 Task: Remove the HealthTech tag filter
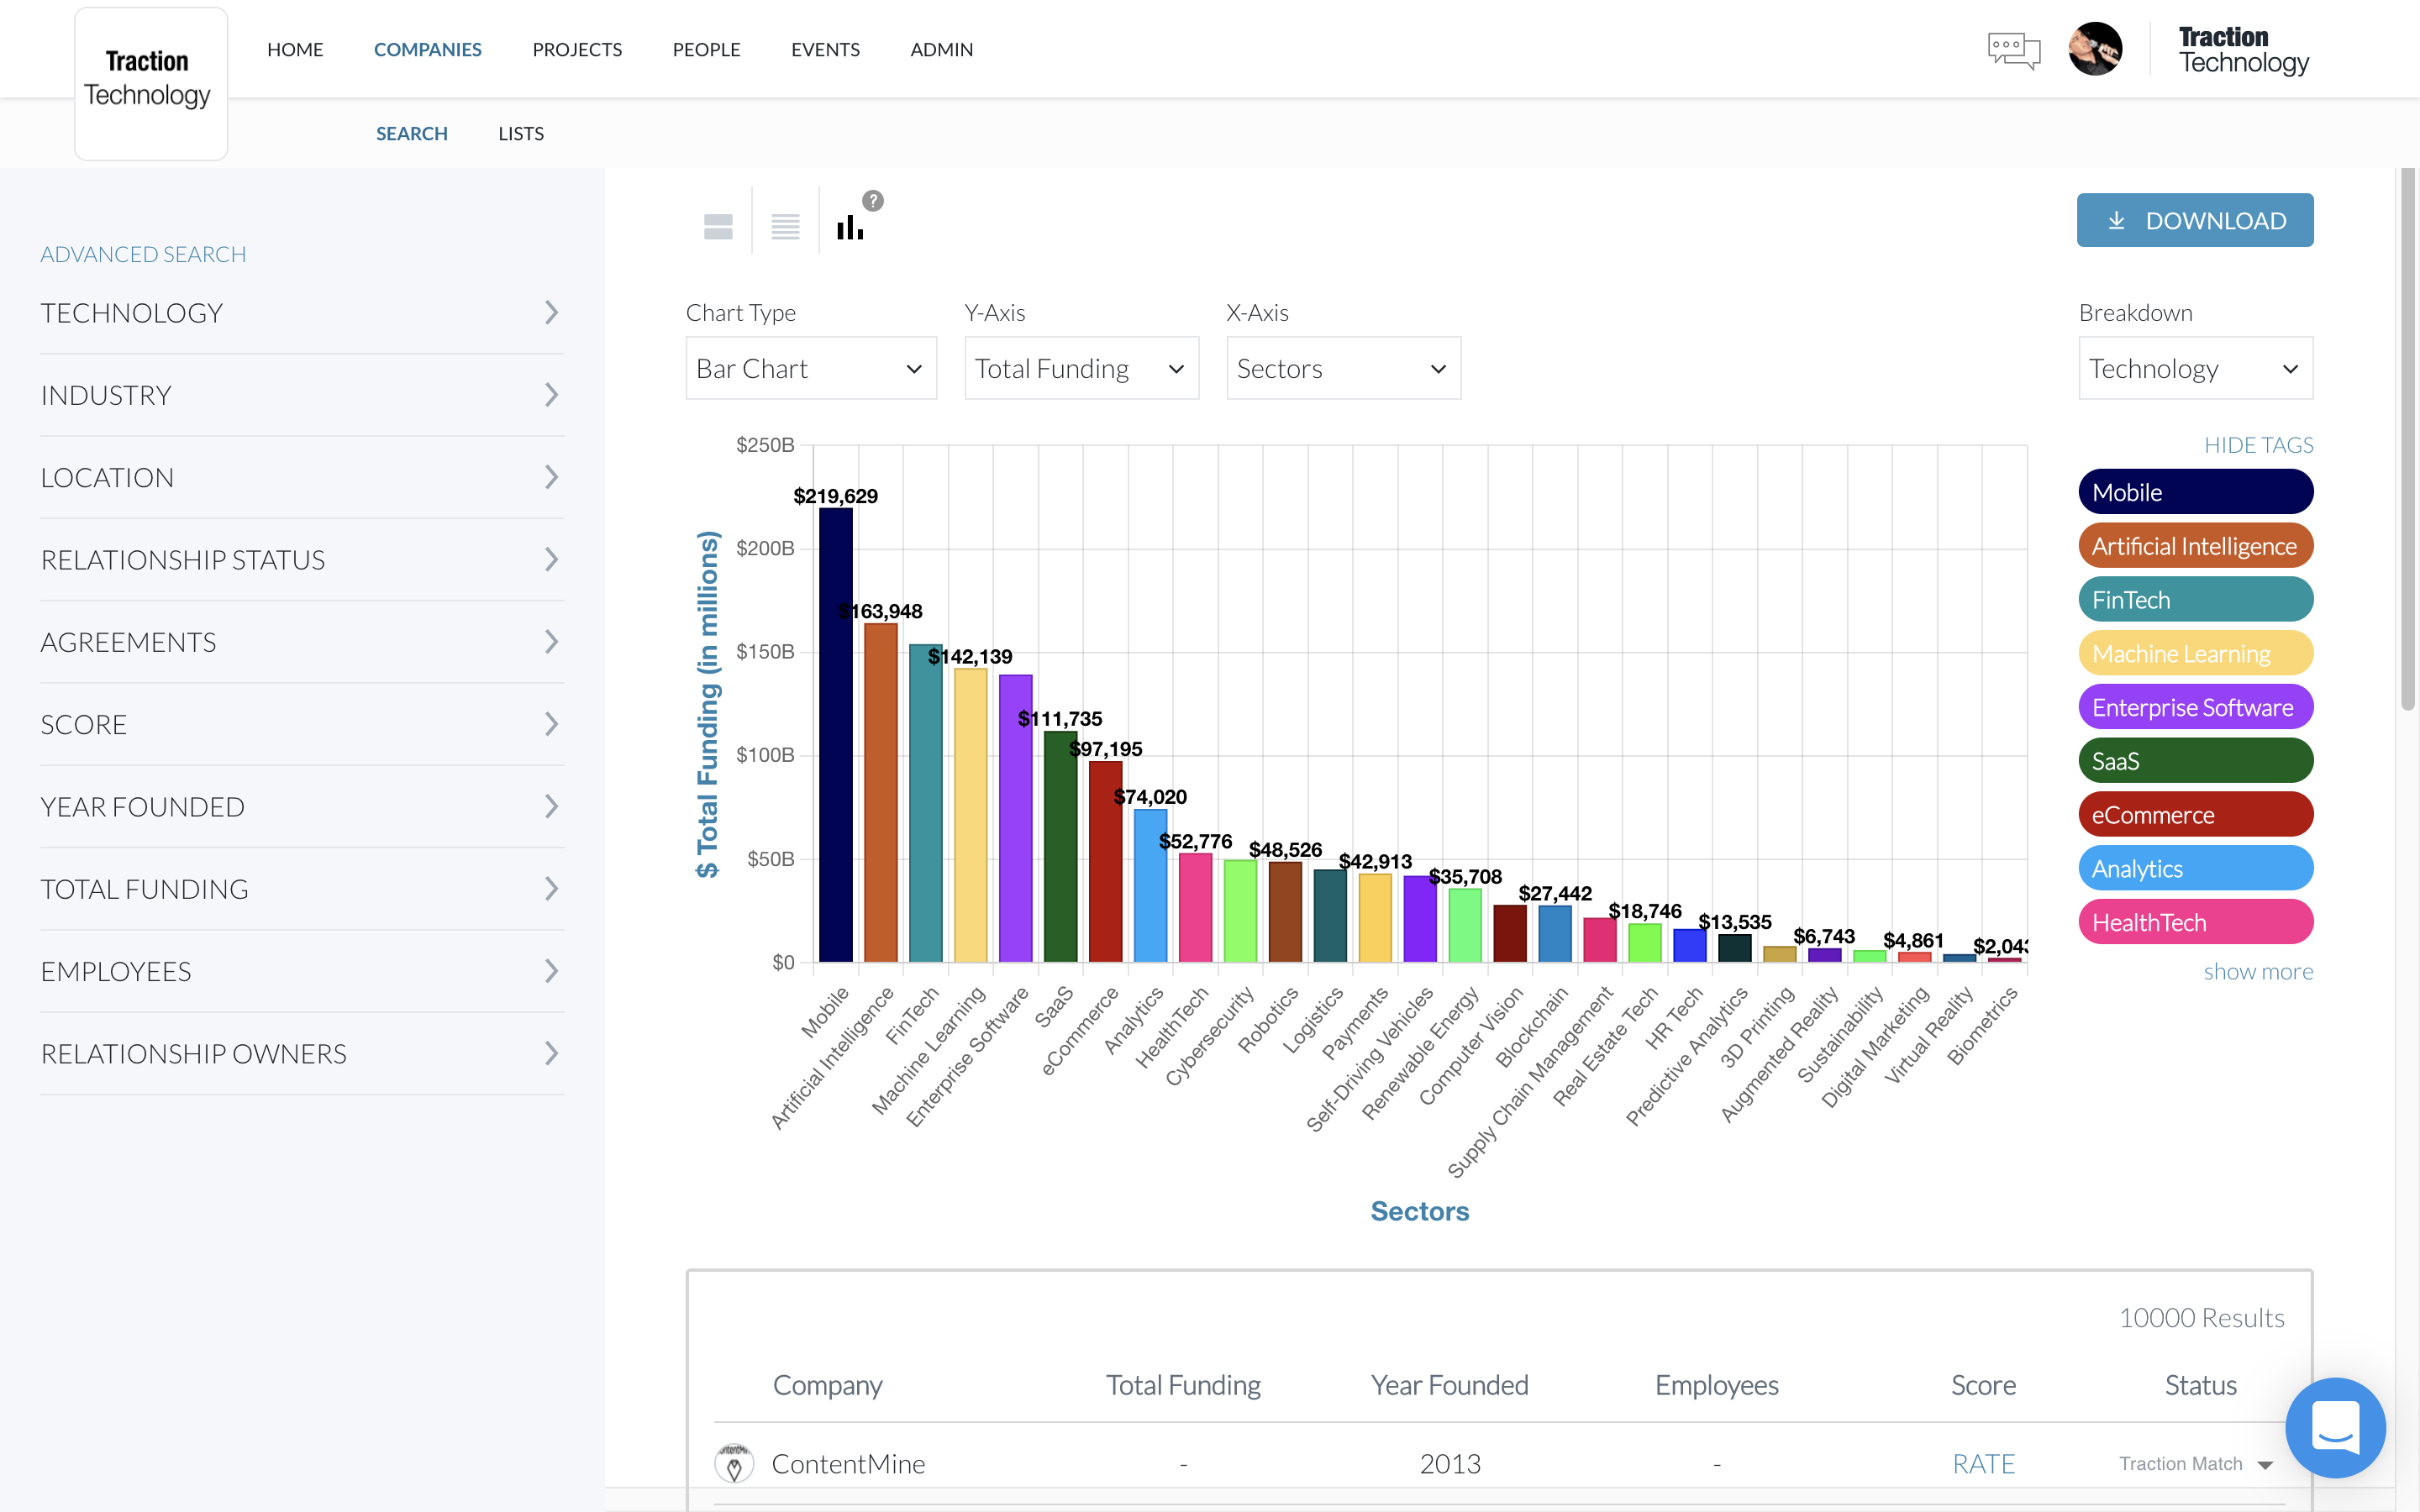point(2195,921)
